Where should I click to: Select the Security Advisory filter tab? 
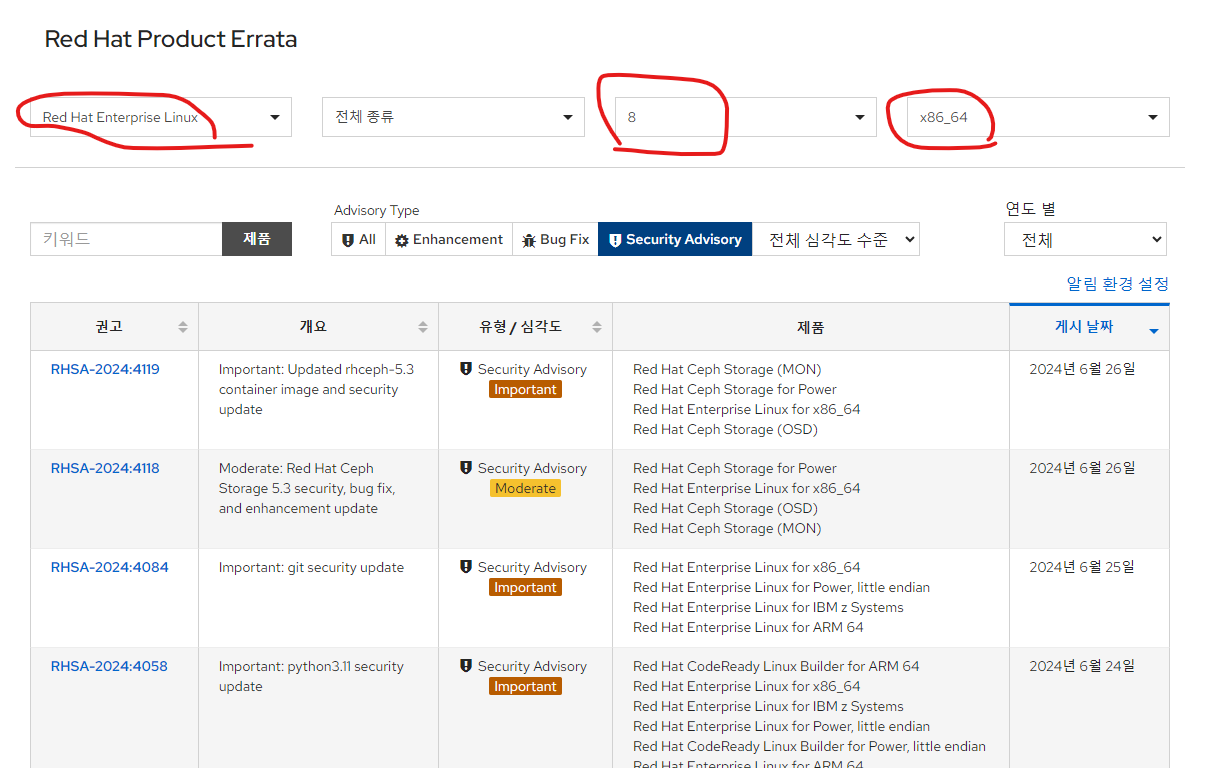[675, 239]
